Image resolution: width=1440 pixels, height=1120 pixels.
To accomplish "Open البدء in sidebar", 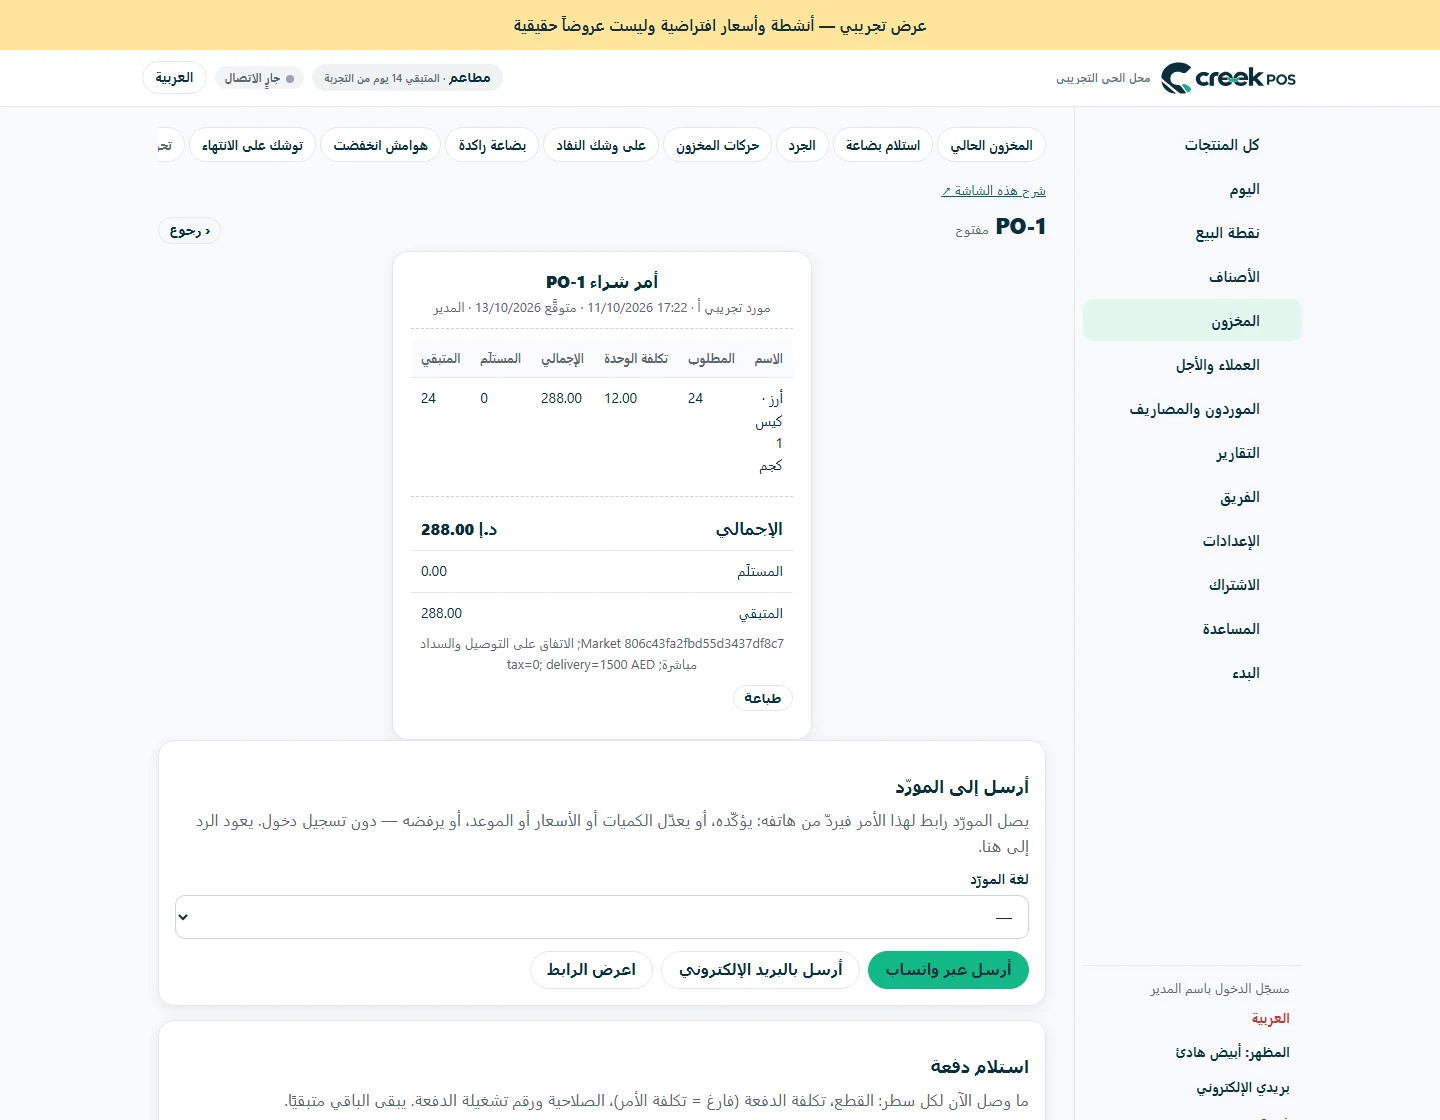I will coord(1192,673).
